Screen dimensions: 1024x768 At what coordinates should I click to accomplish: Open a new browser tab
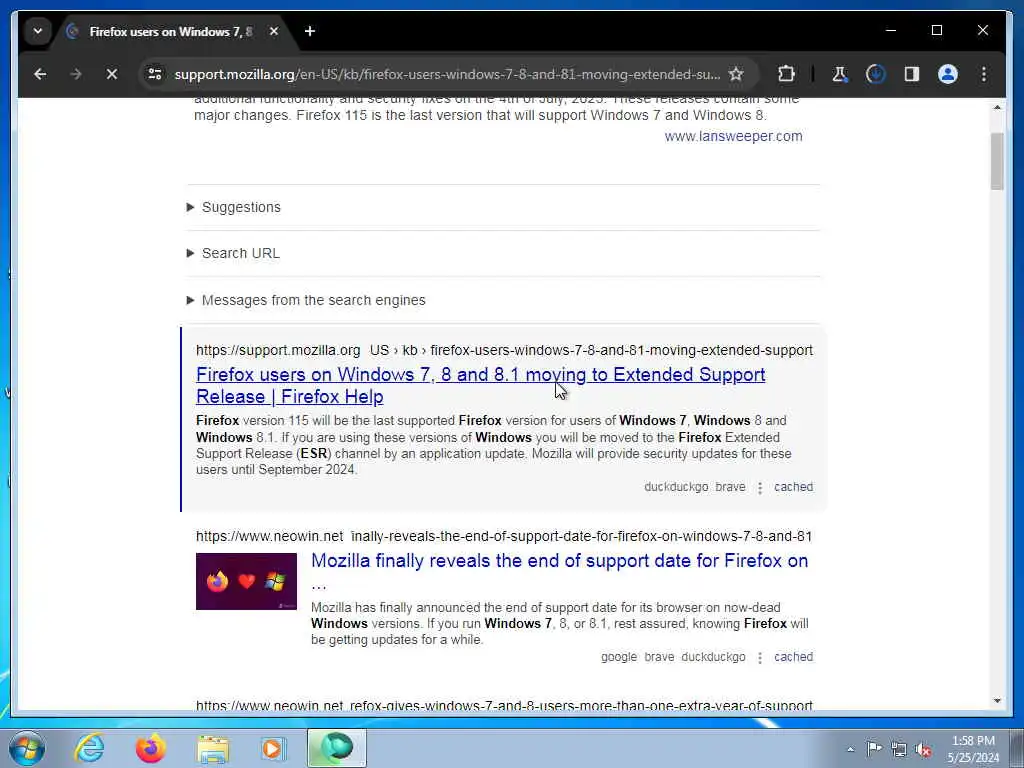[310, 31]
